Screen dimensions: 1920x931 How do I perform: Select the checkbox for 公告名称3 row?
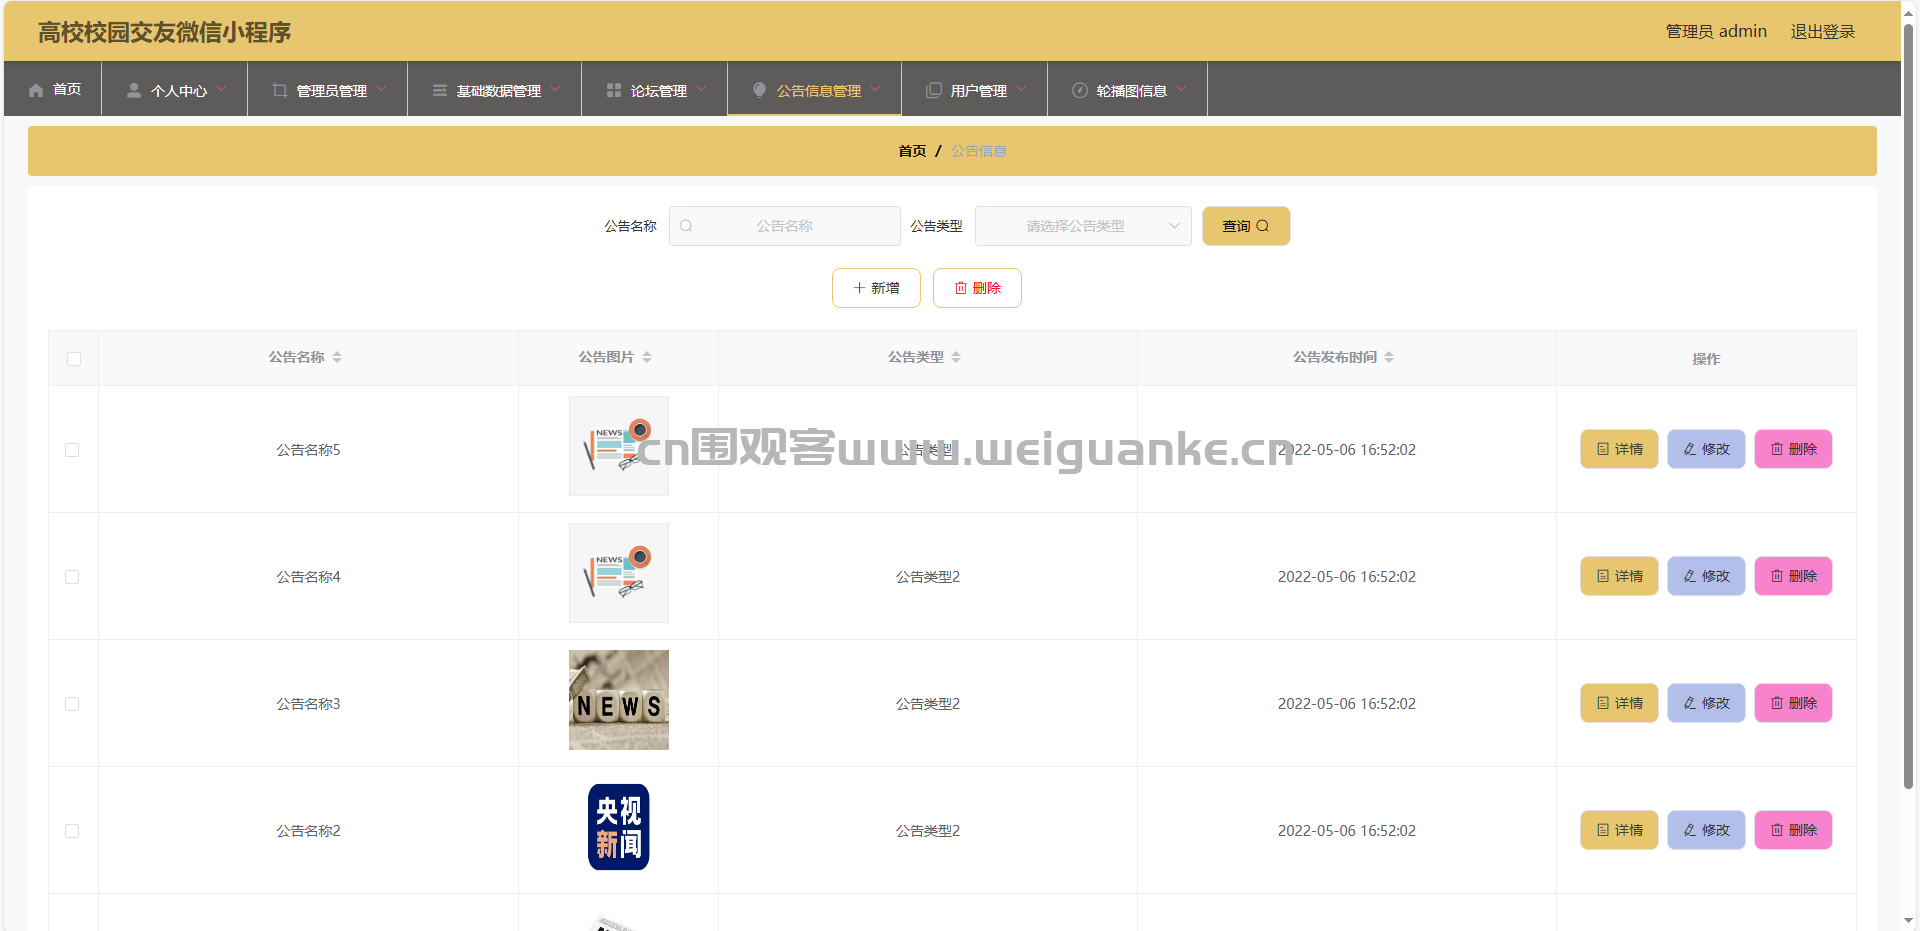pos(72,704)
